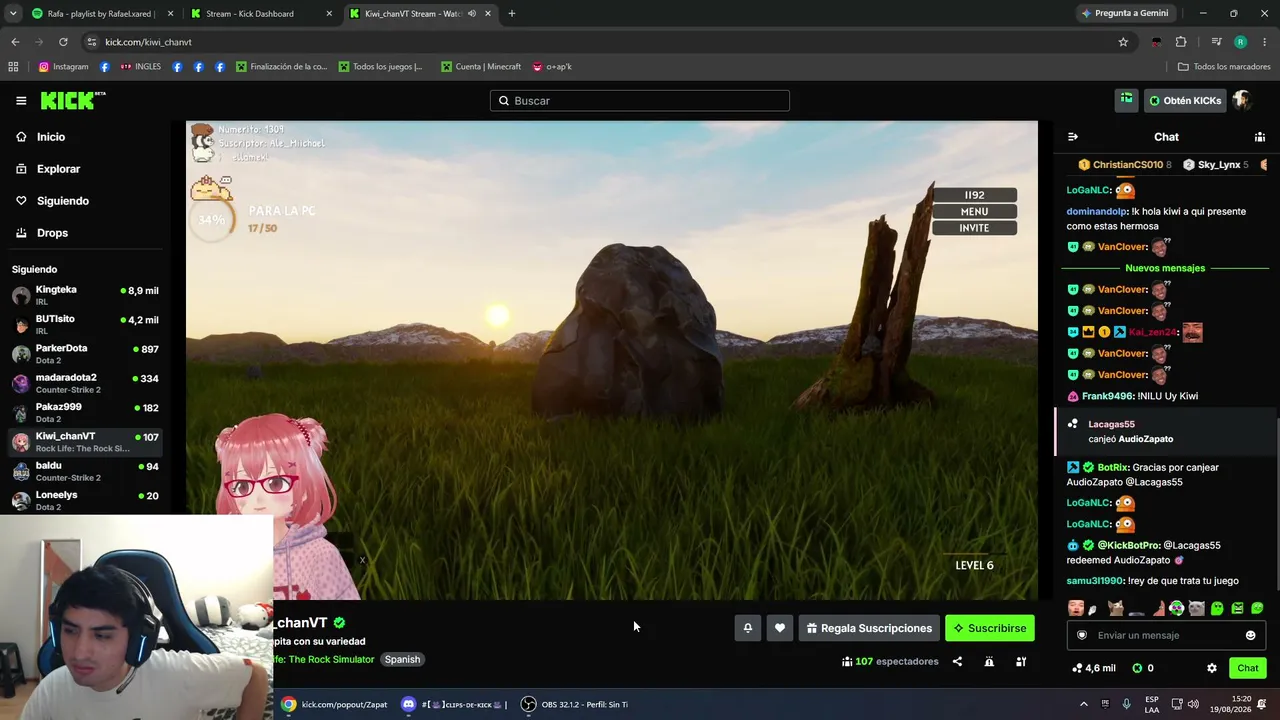The image size is (1280, 720).
Task: Click the green gift drops icon in header
Action: tap(1126, 100)
